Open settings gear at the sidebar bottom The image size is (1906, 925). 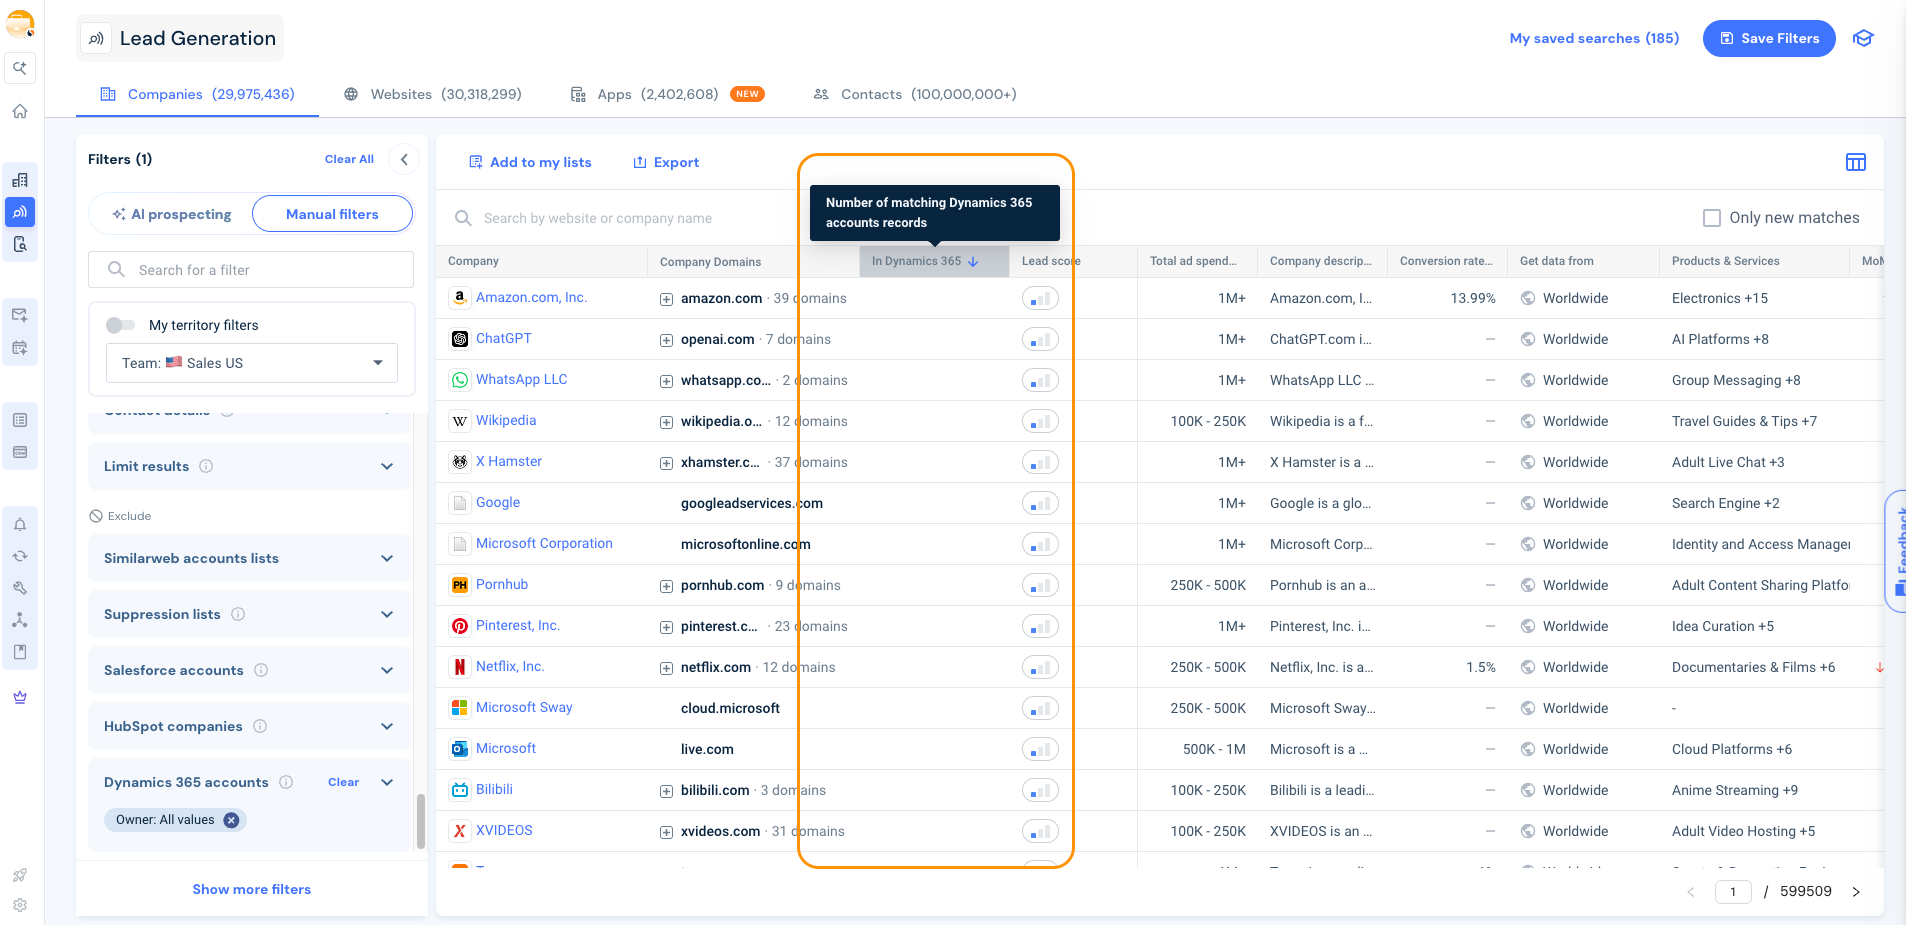pyautogui.click(x=20, y=906)
